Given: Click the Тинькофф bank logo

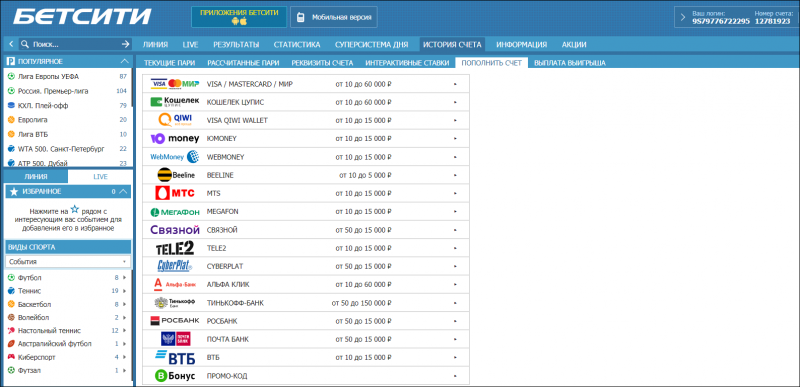Looking at the screenshot, I should pyautogui.click(x=175, y=303).
